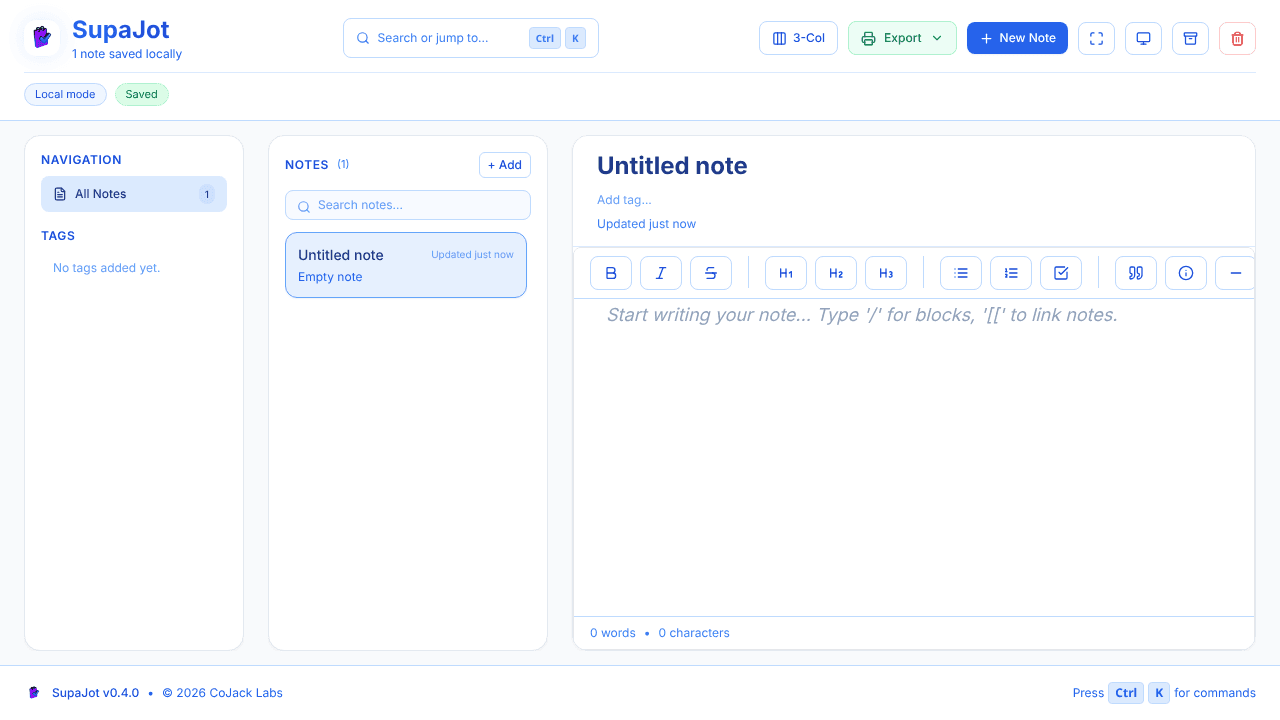Click the NAVIGATION section heading
Viewport: 1280px width, 720px height.
tap(81, 160)
